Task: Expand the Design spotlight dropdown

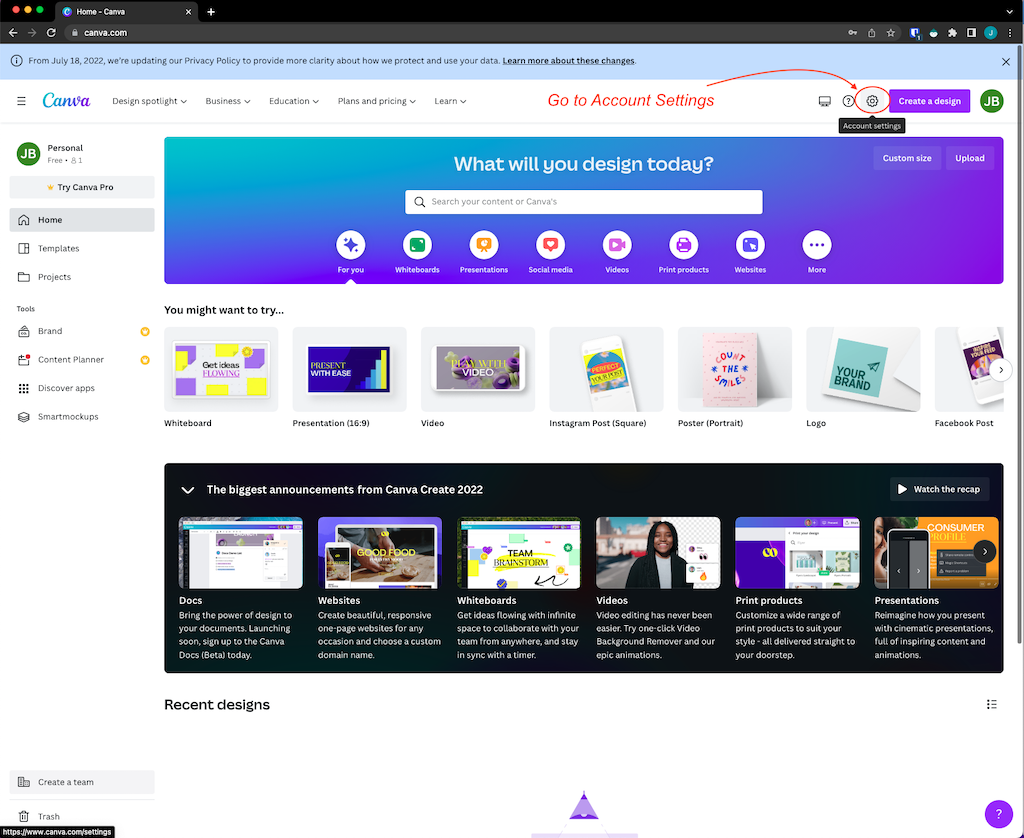Action: tap(150, 101)
